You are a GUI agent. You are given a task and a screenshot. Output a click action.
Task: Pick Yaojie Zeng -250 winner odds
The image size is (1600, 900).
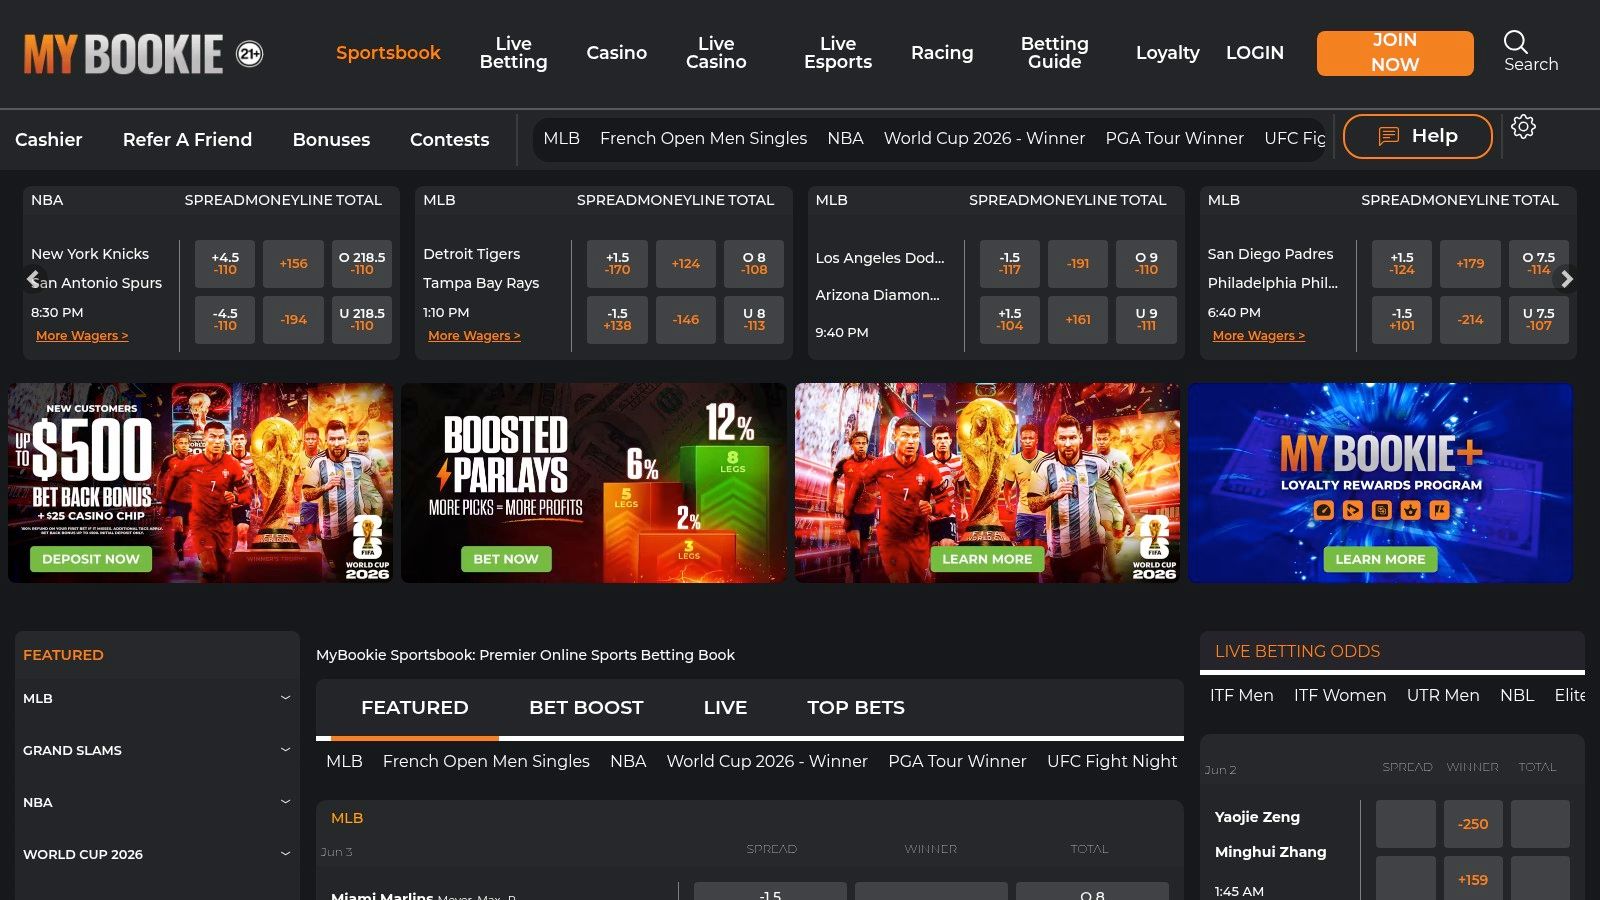1473,824
